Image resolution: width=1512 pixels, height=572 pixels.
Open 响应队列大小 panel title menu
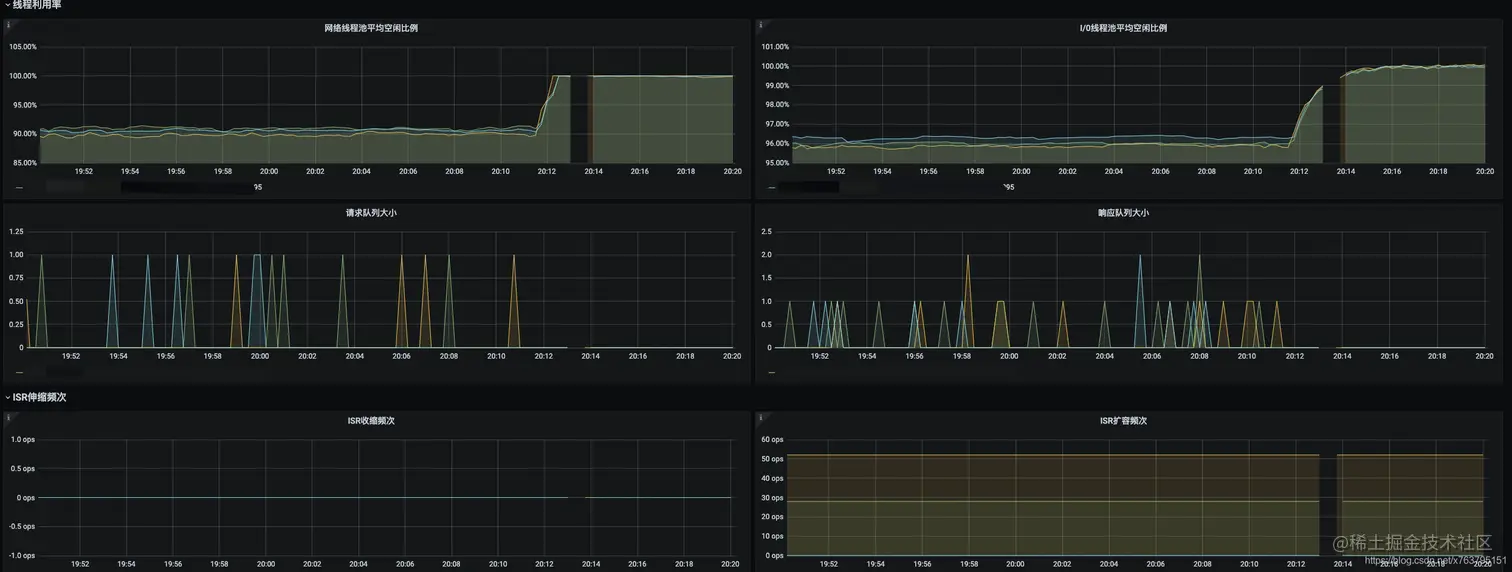pos(1123,213)
